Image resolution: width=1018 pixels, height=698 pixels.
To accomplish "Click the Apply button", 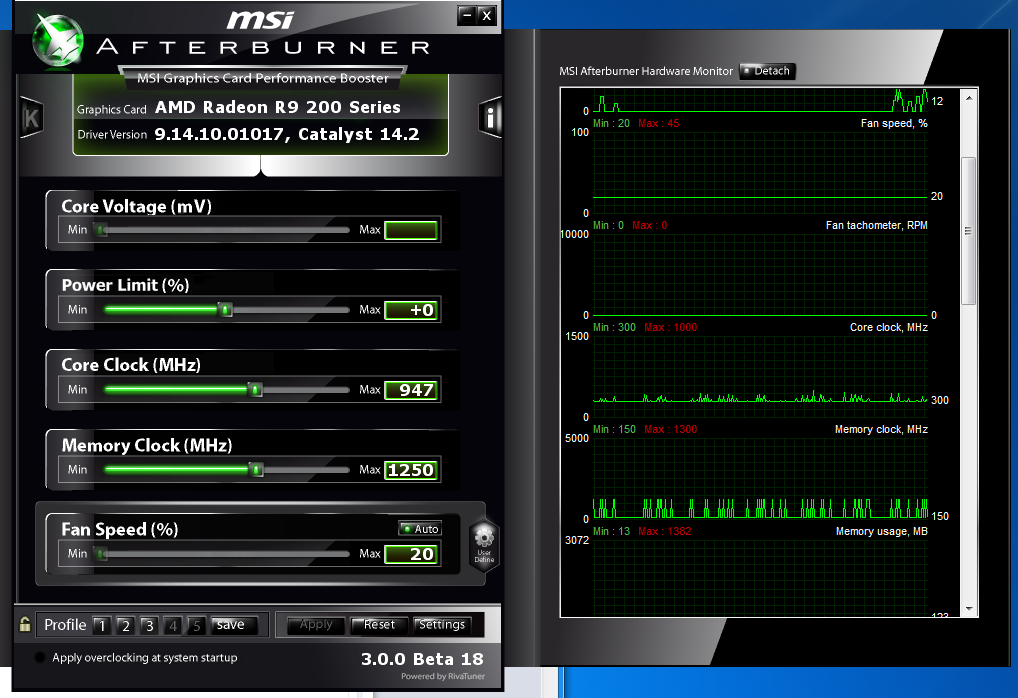I will (316, 625).
